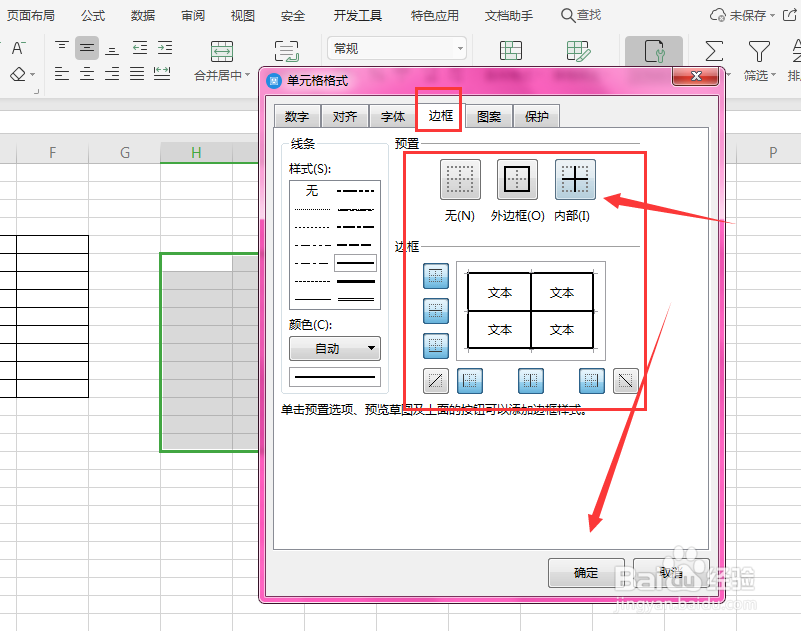Screen dimensions: 801x631
Task: Open the 开发工具 ribbon tab
Action: coord(358,16)
